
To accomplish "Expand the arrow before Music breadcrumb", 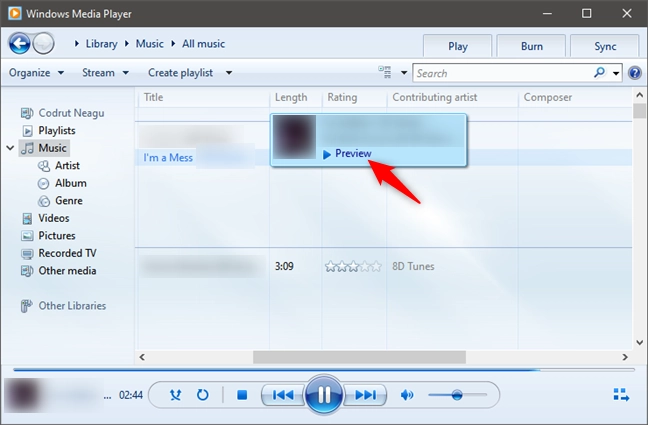I will (x=127, y=43).
